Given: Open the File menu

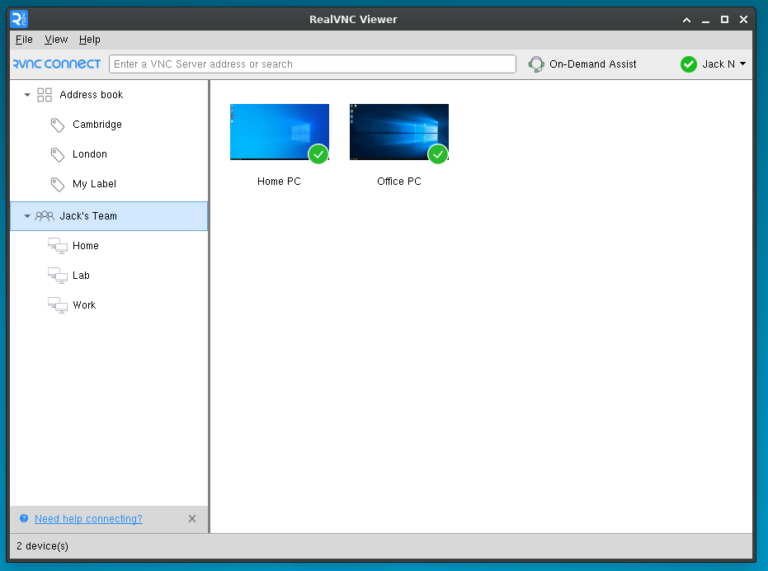Looking at the screenshot, I should tap(24, 40).
